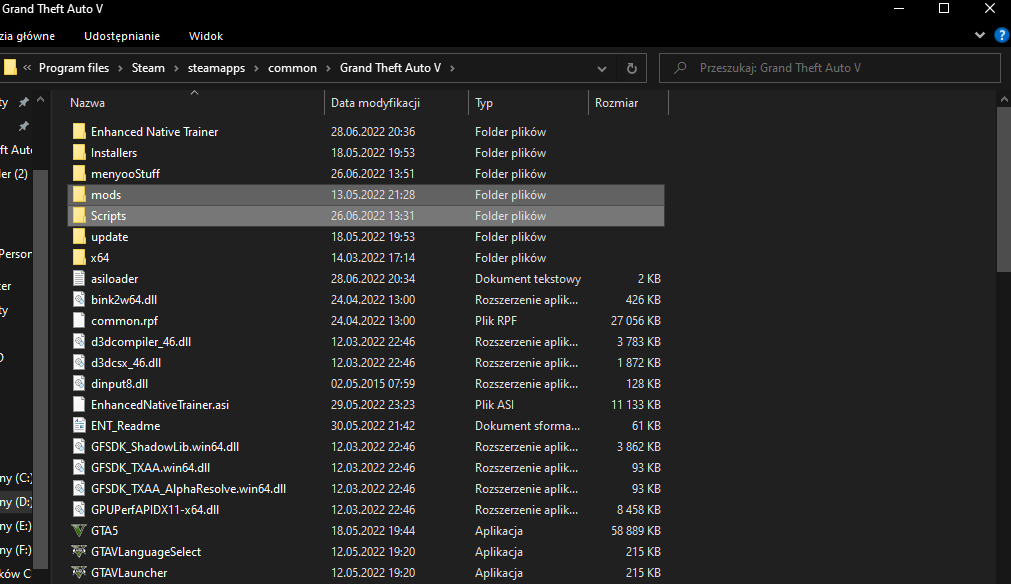Click the navigation pane scrollbar thumb
The width and height of the screenshot is (1011, 584).
[x=41, y=369]
